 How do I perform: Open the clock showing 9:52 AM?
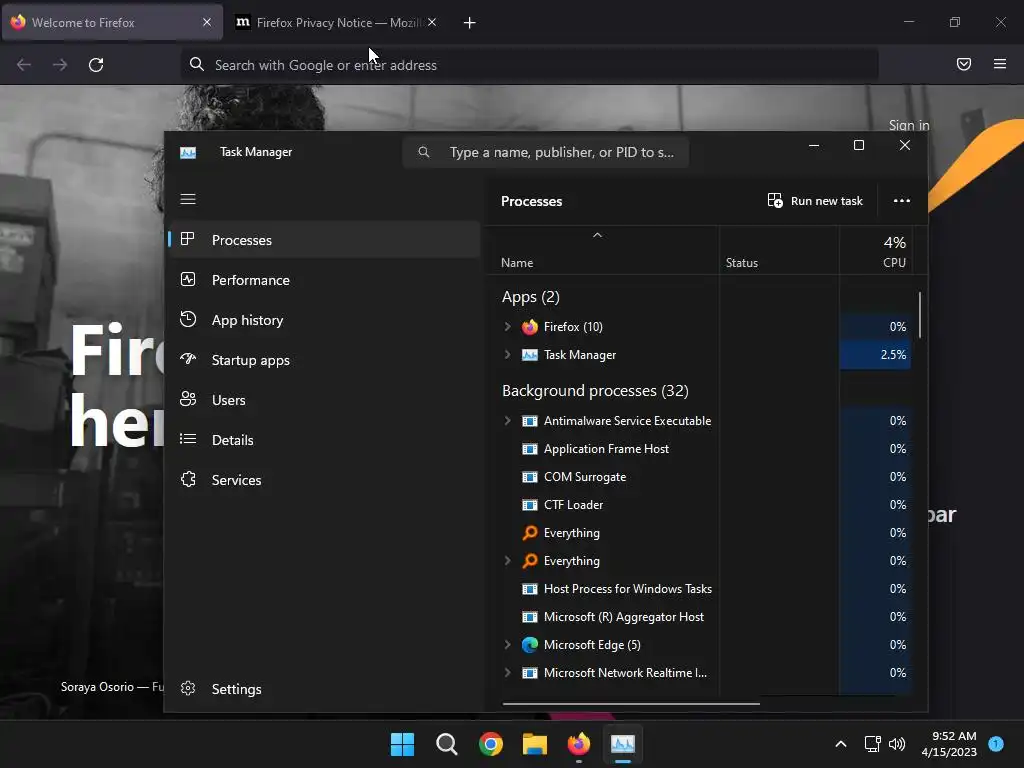(949, 744)
